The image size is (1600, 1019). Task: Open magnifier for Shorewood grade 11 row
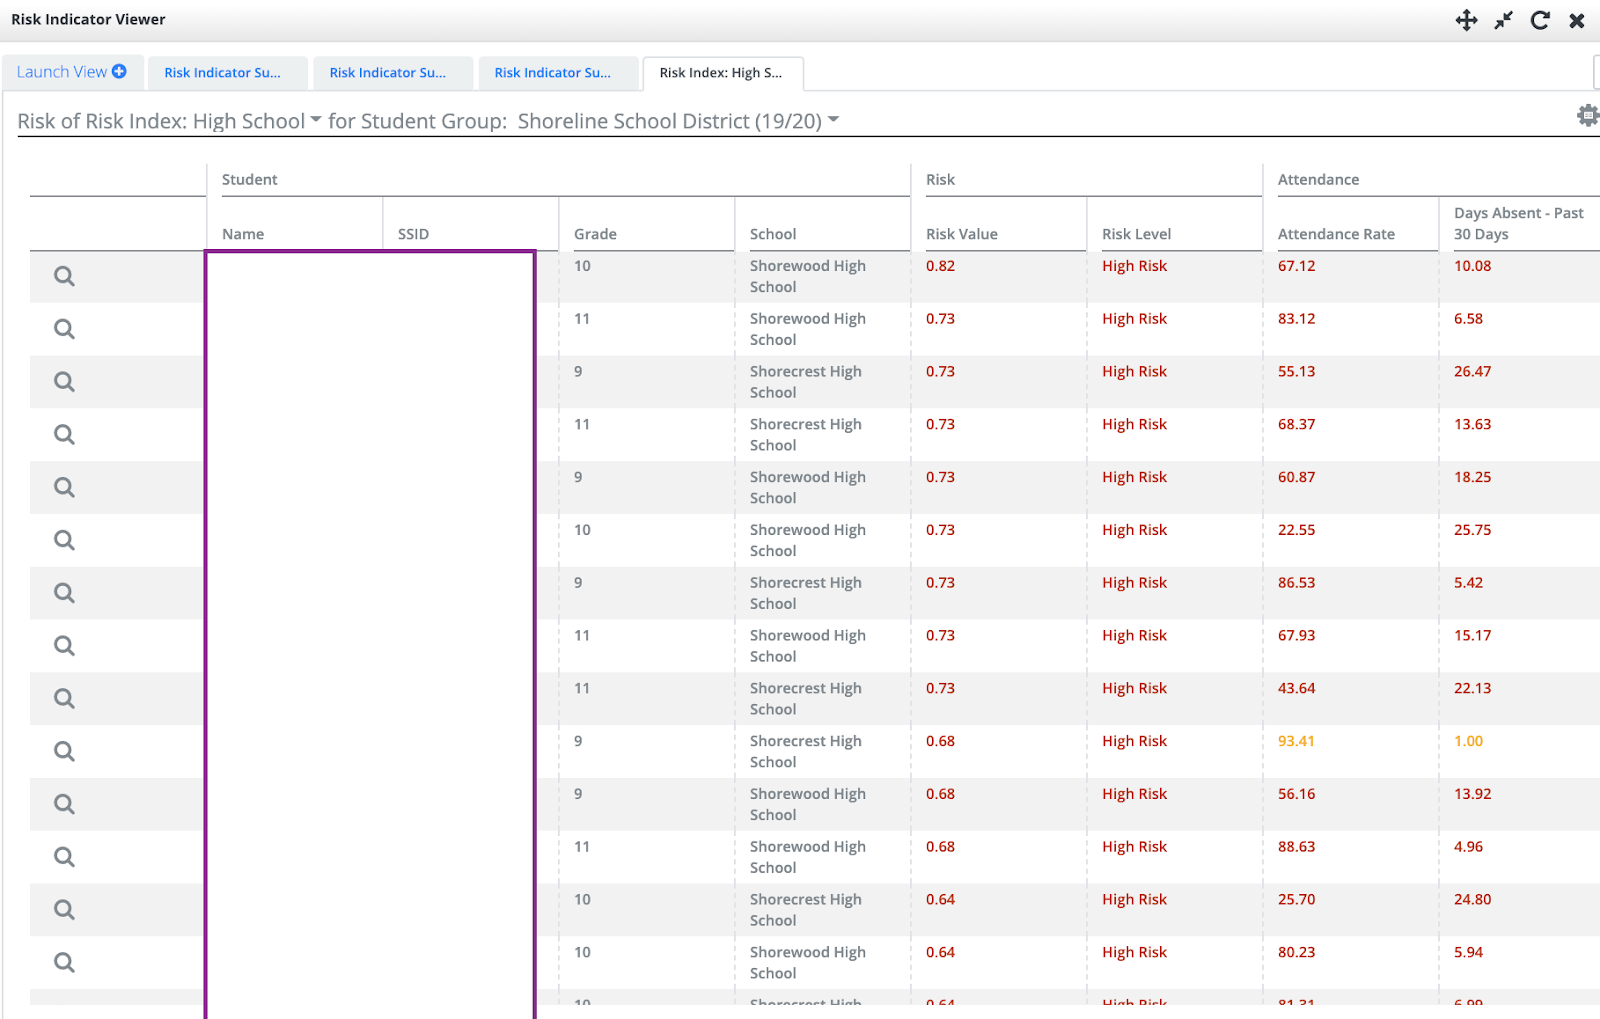[x=63, y=328]
